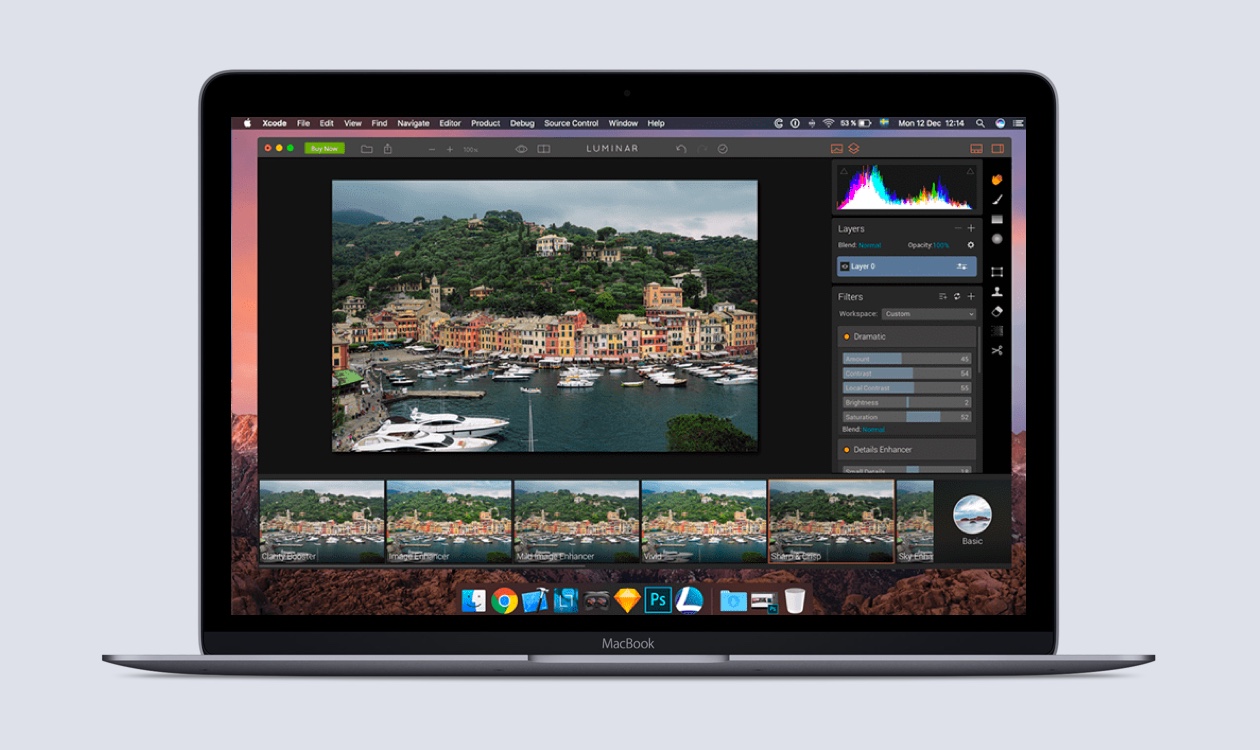Reset filters with the circular arrows icon
The height and width of the screenshot is (750, 1260).
[x=957, y=296]
